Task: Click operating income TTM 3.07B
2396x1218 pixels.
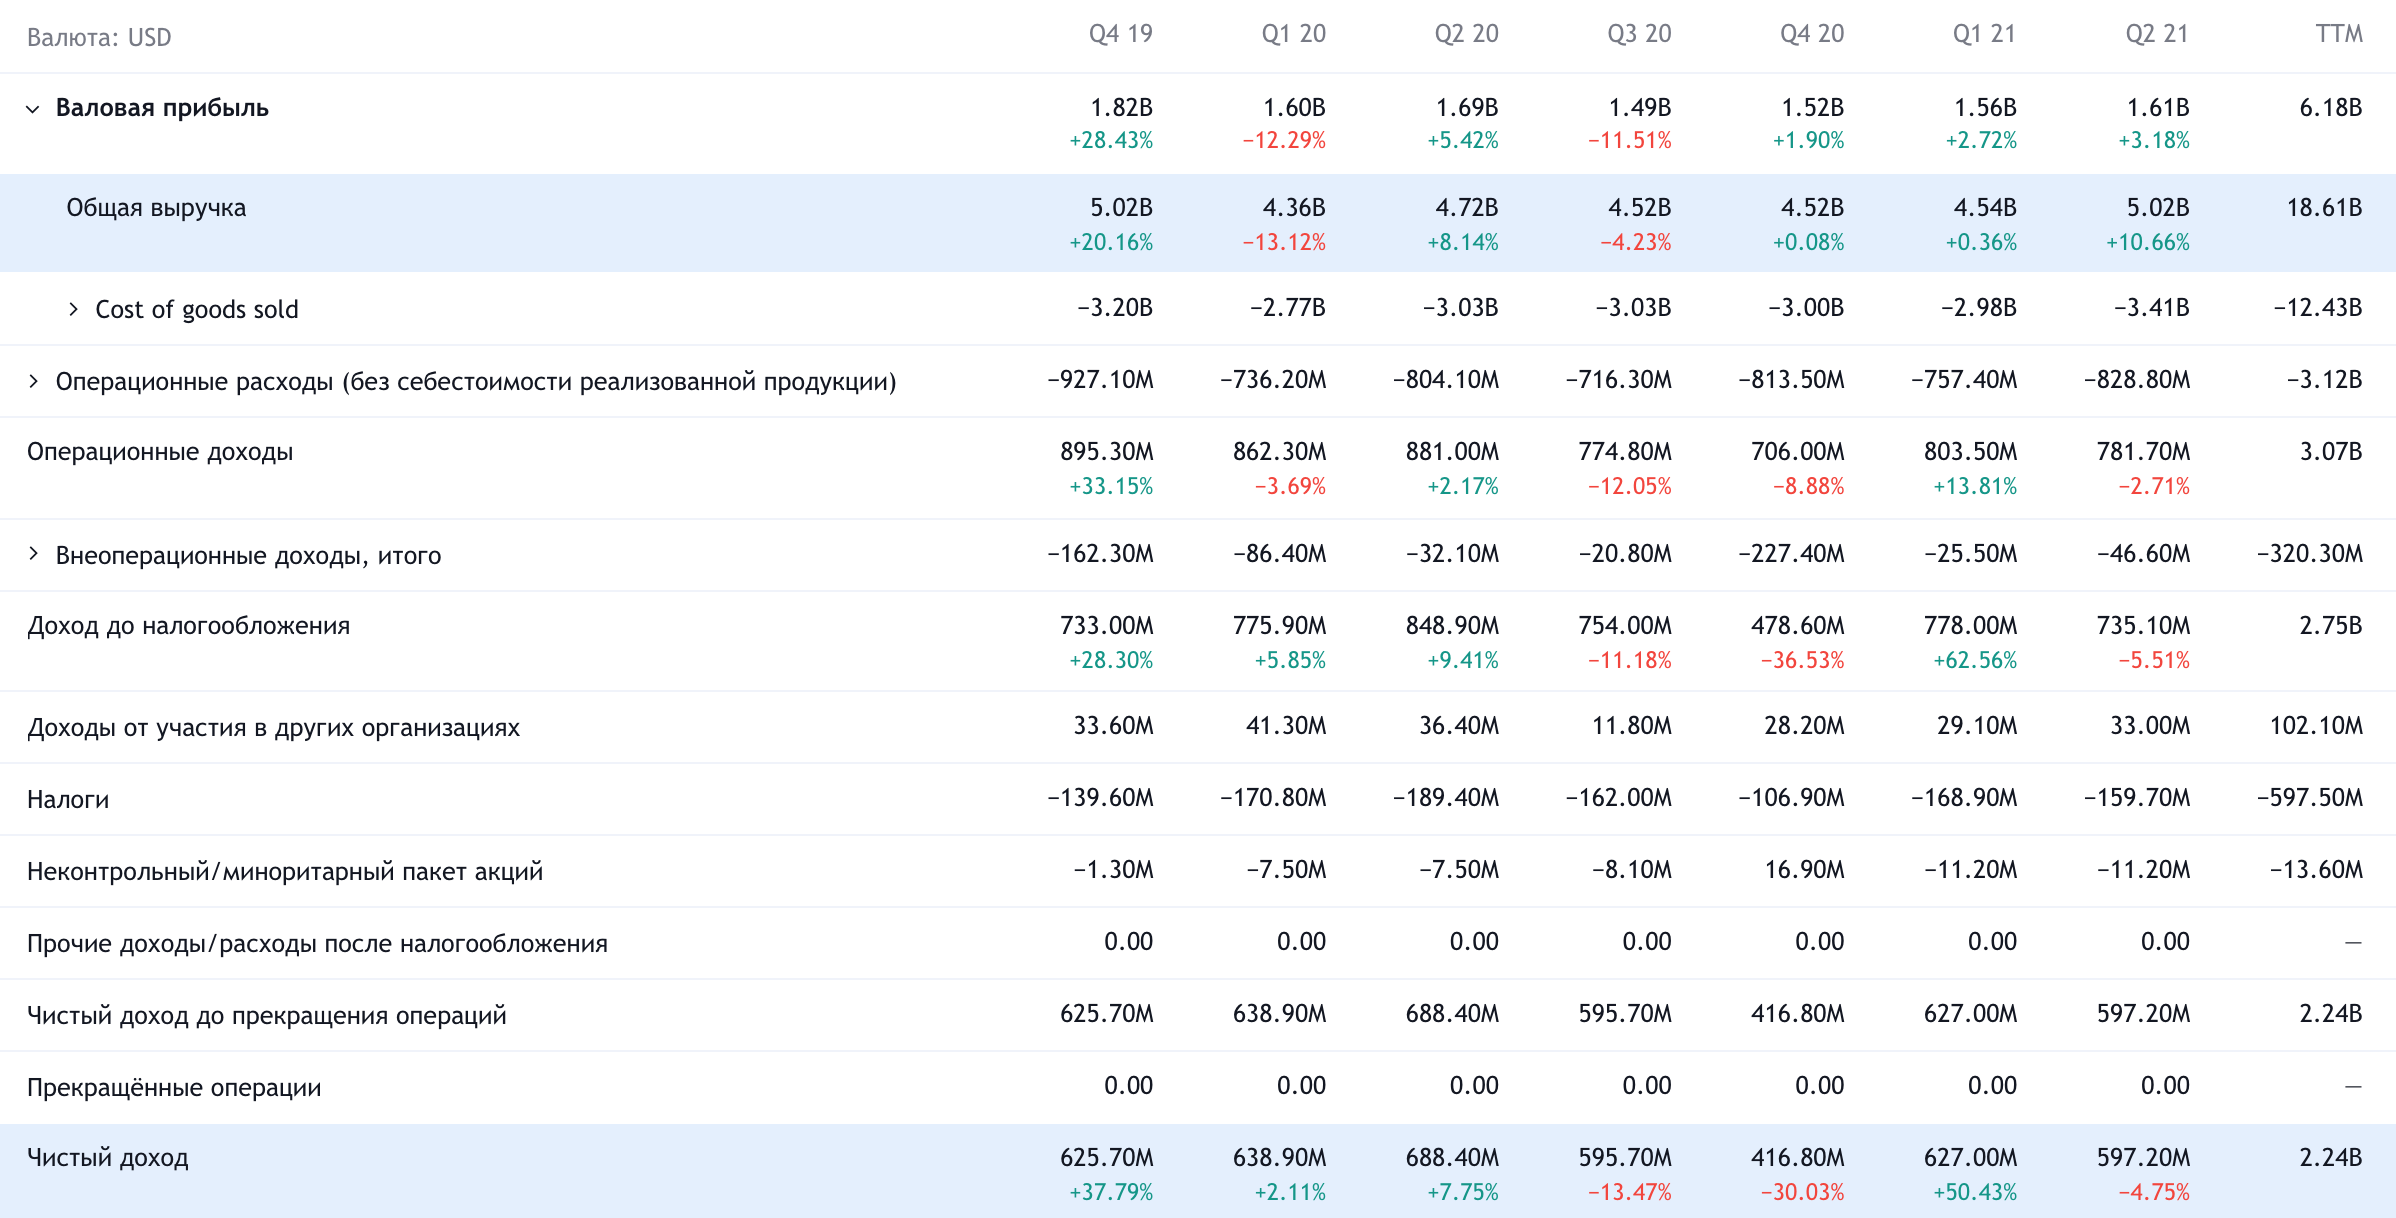Action: click(x=2330, y=452)
